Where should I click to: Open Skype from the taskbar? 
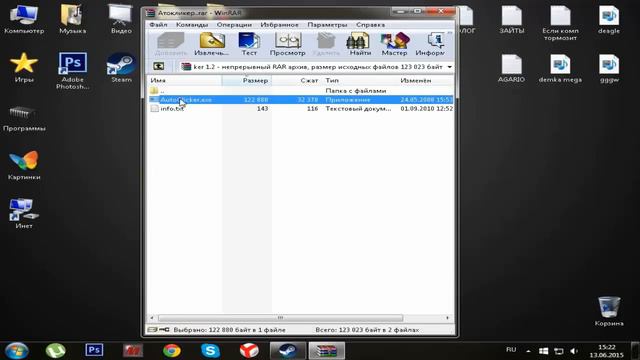click(210, 351)
